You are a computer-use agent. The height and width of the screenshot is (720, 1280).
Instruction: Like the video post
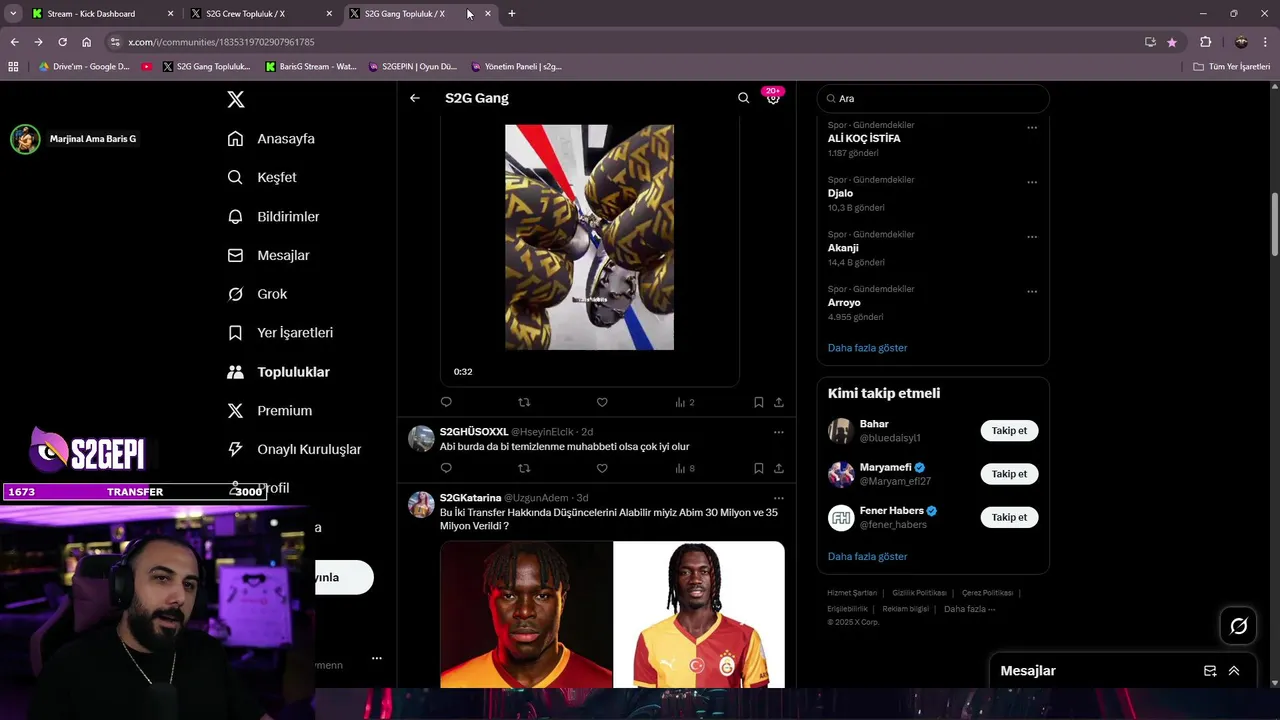[x=602, y=402]
